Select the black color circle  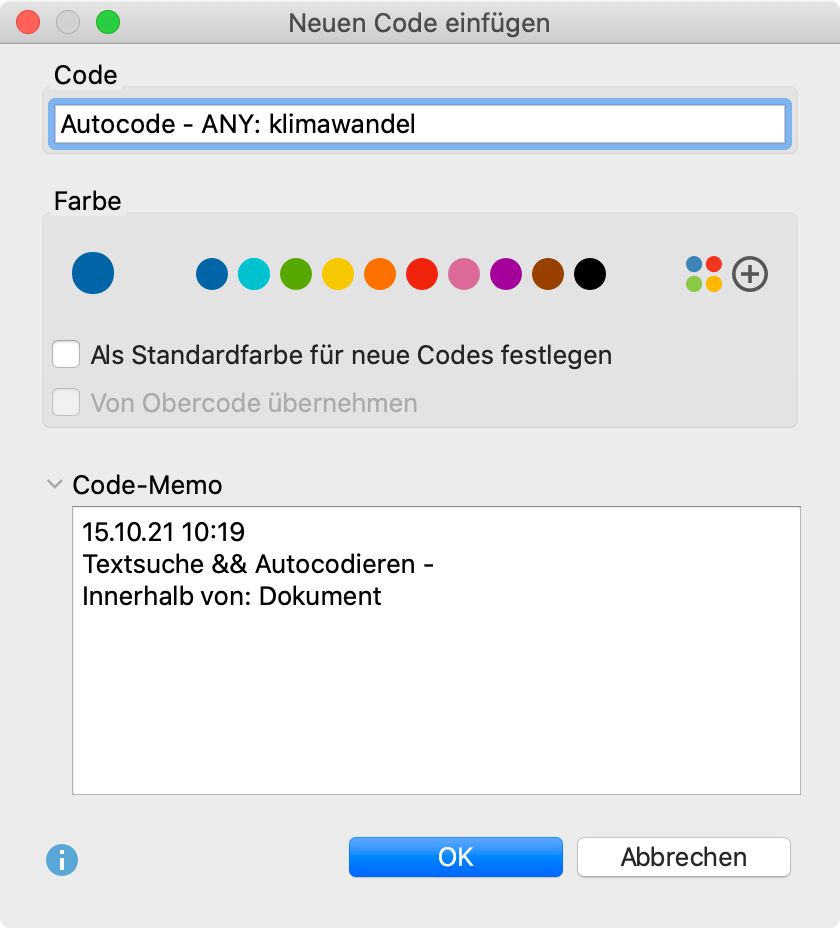point(590,274)
